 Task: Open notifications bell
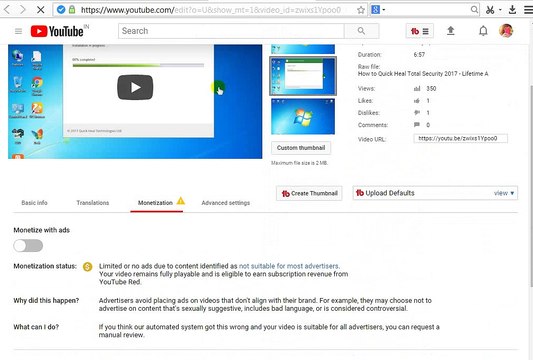click(483, 31)
